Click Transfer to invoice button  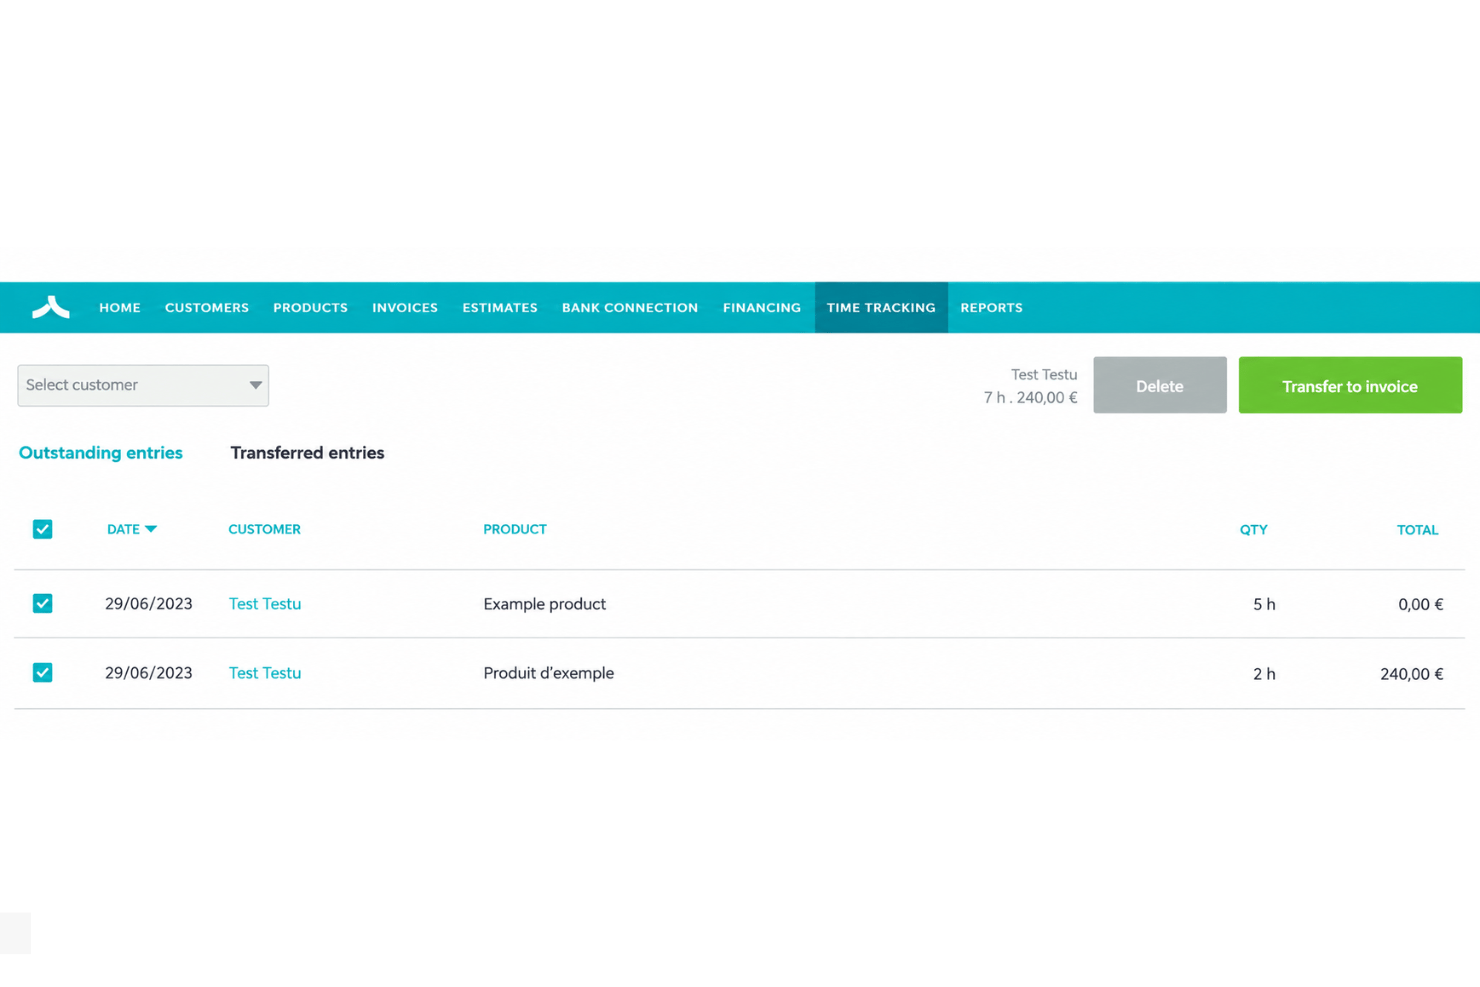click(1350, 385)
